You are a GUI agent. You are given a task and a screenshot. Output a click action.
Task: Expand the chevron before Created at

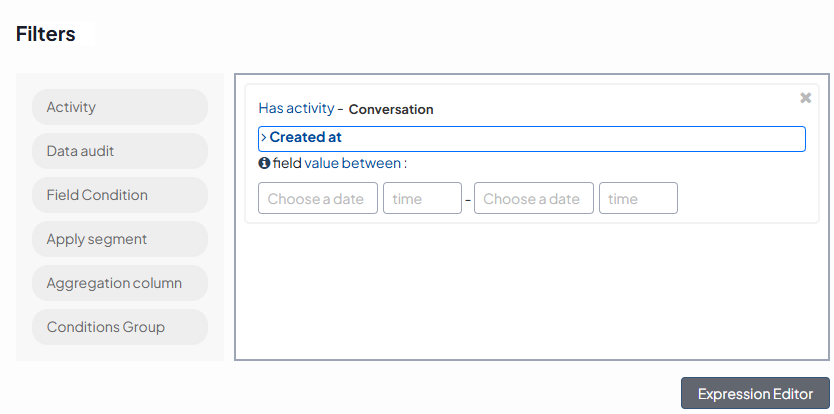click(x=263, y=138)
